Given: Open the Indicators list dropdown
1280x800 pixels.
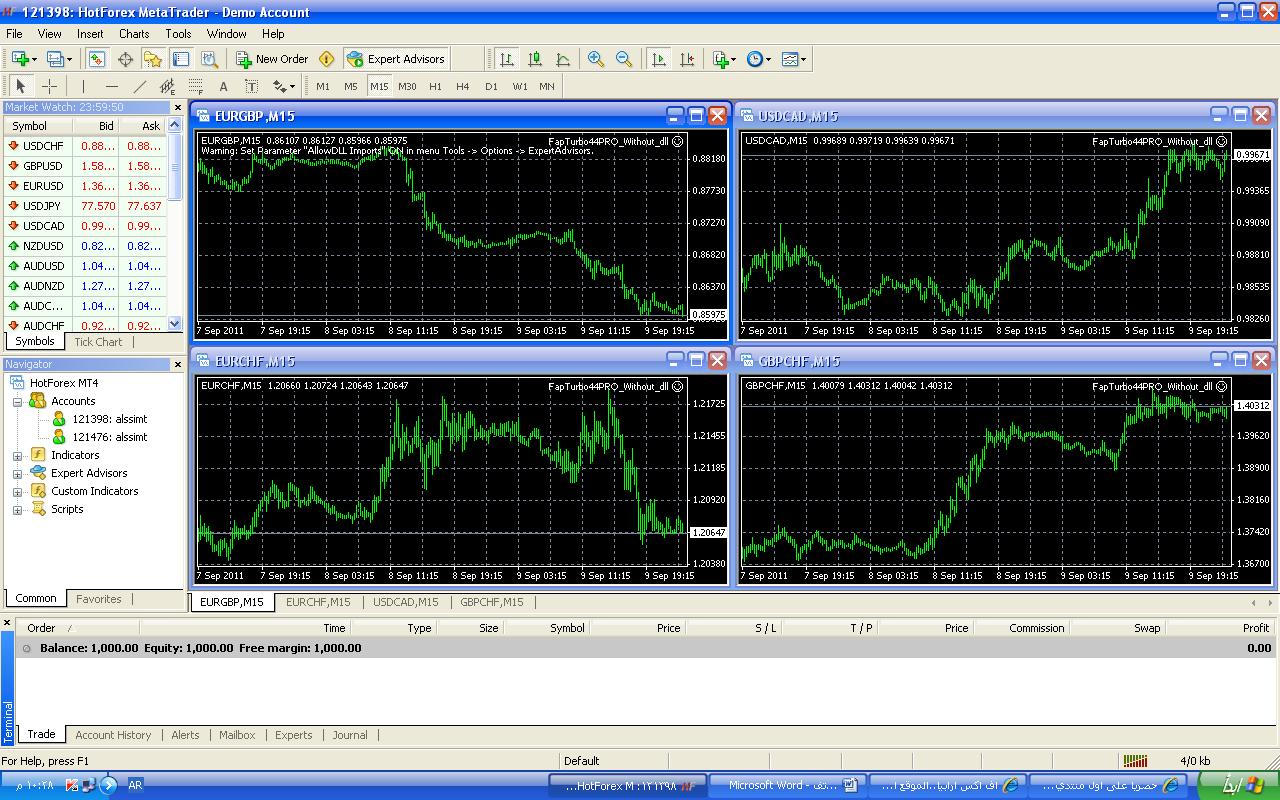Looking at the screenshot, I should [x=724, y=59].
